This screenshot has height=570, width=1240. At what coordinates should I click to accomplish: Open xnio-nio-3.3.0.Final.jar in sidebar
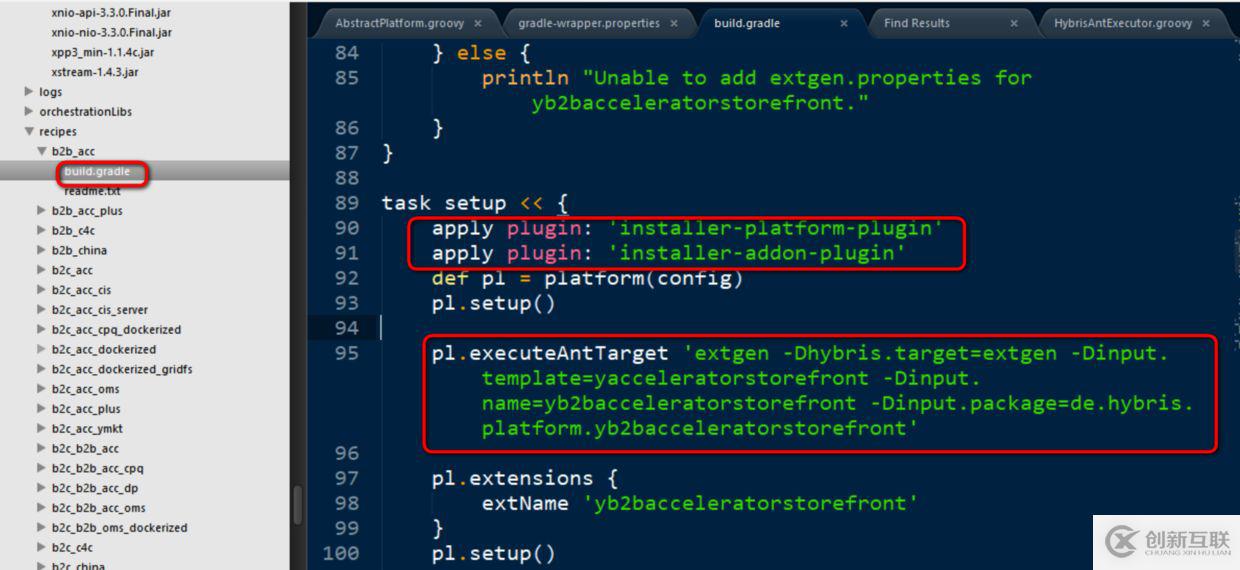pyautogui.click(x=111, y=33)
